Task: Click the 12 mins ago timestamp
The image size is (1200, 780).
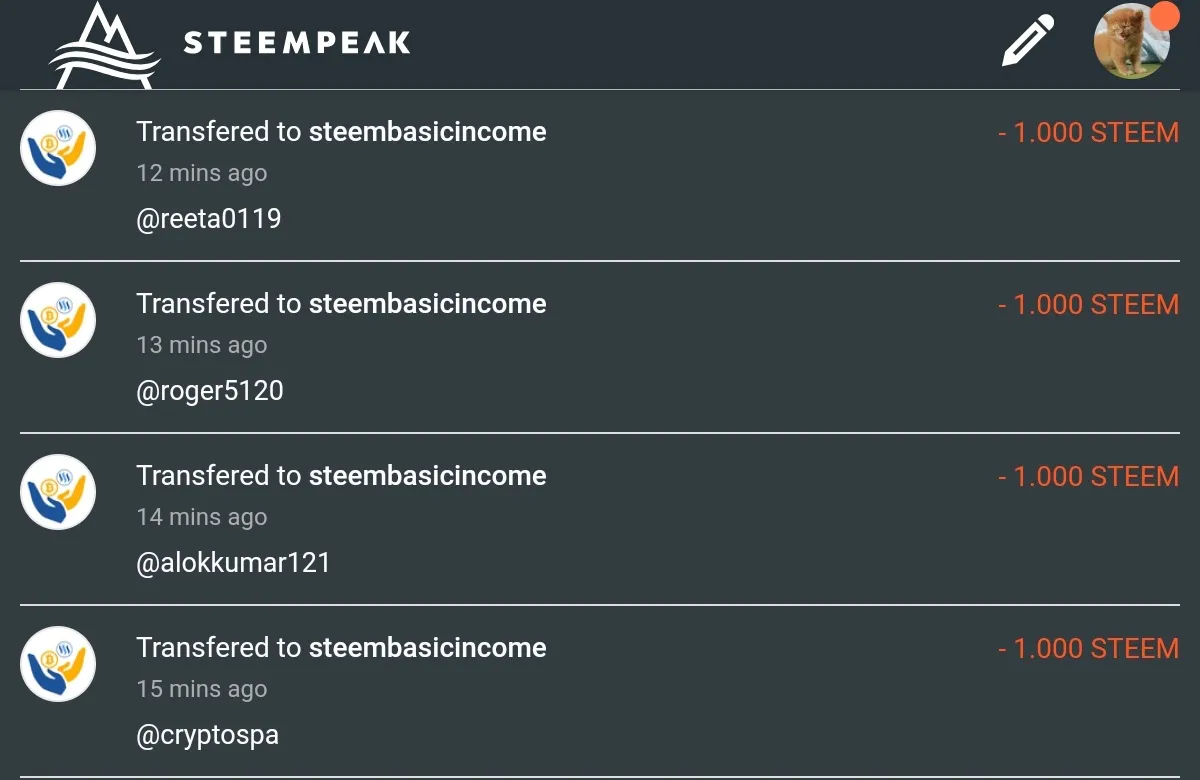Action: (202, 173)
